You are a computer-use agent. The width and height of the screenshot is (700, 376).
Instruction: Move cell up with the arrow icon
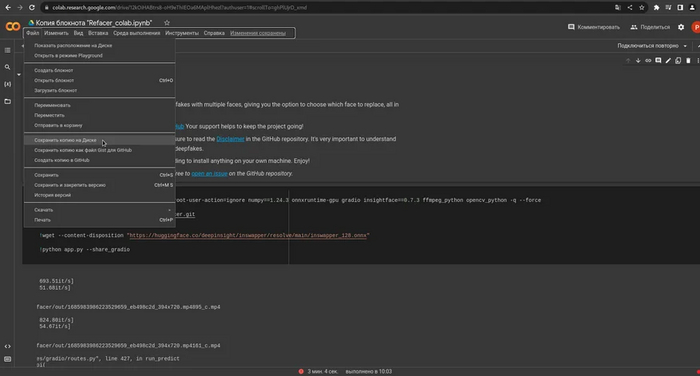(x=628, y=60)
